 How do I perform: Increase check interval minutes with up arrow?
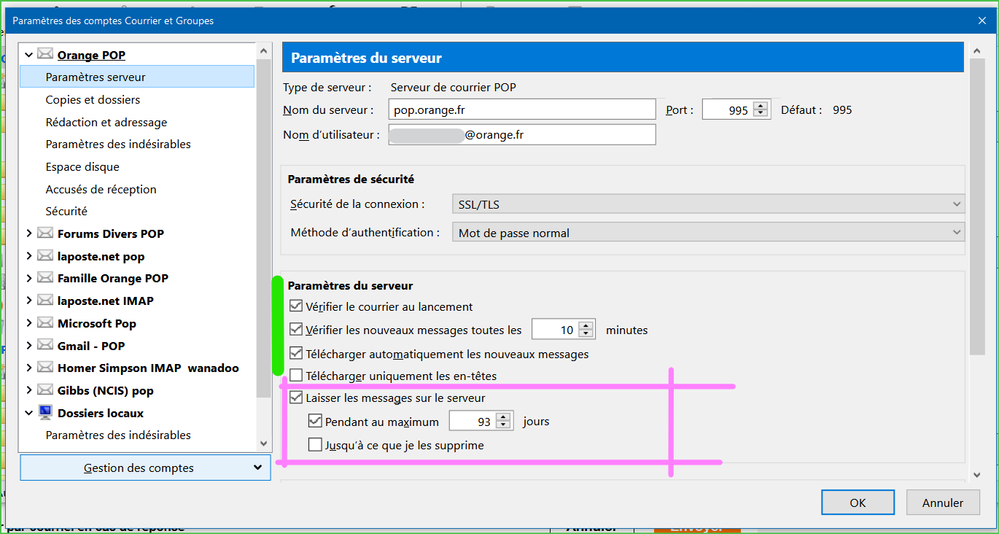(586, 325)
